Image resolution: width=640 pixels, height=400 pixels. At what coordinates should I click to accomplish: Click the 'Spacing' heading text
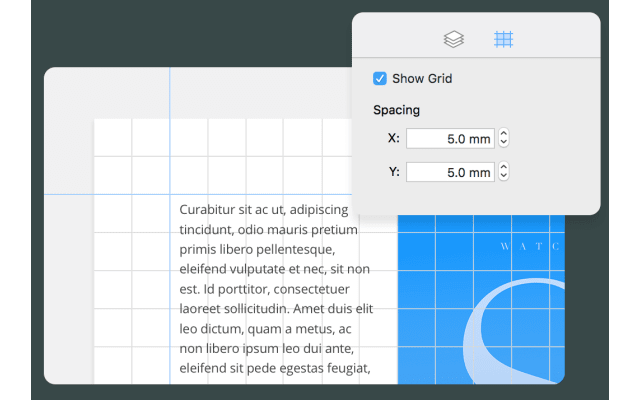coord(396,110)
